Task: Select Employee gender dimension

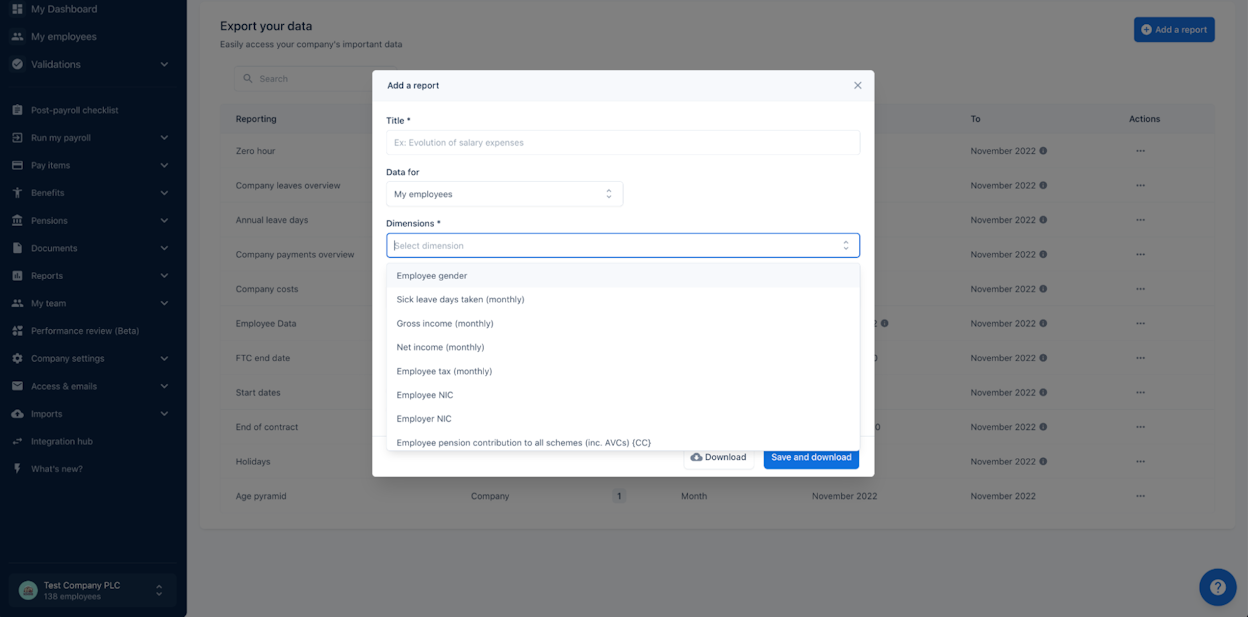Action: tap(622, 276)
